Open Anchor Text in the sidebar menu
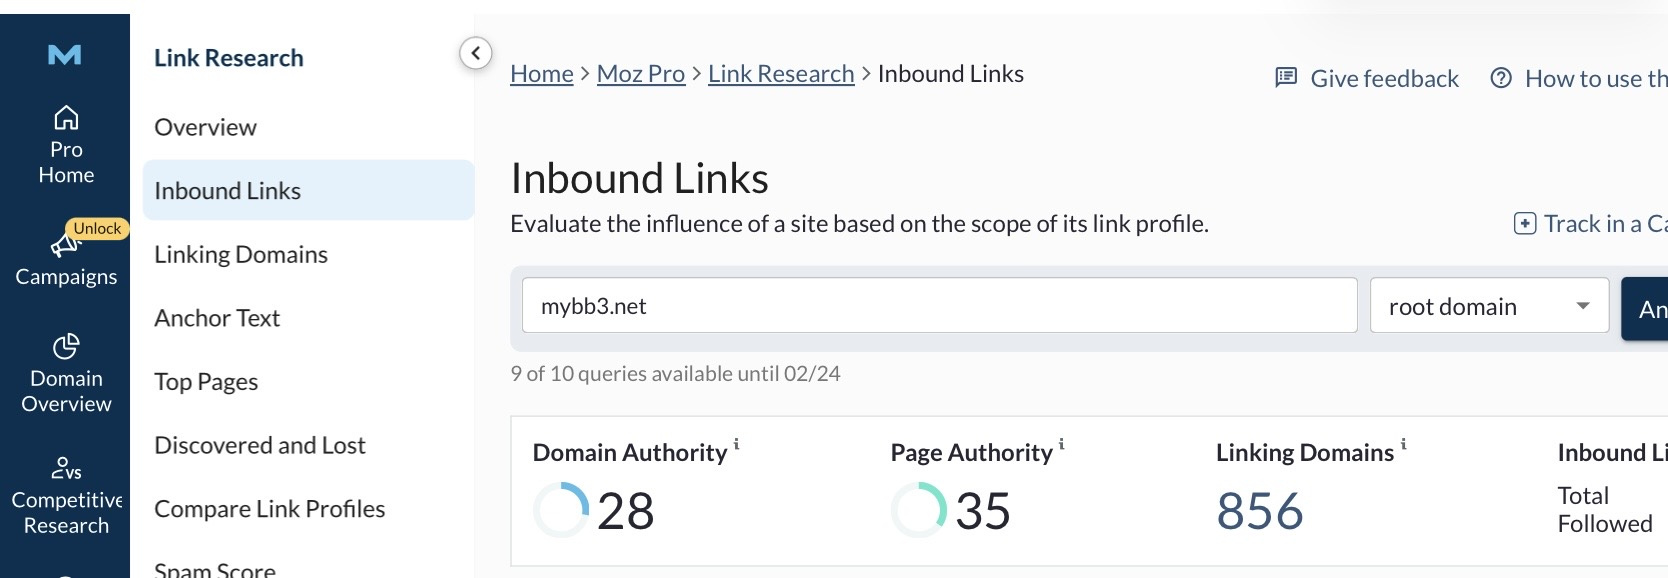Viewport: 1668px width, 578px height. [x=217, y=318]
